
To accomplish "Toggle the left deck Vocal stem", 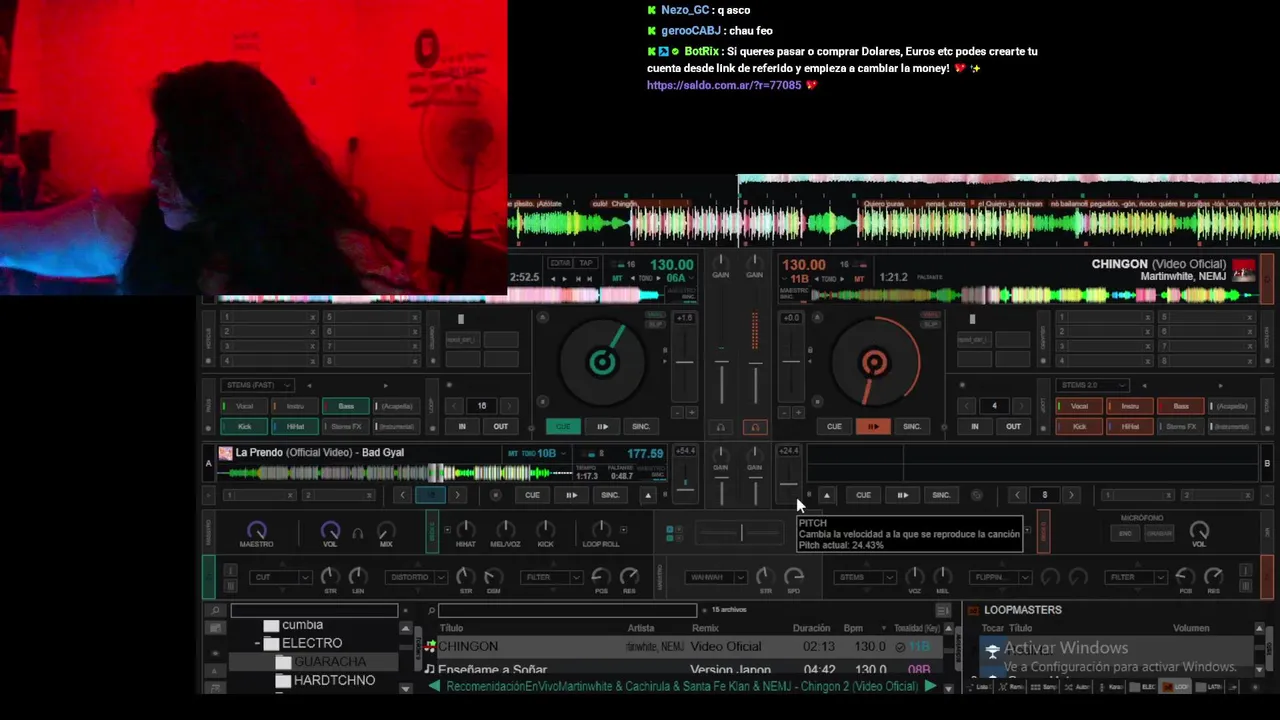I will [x=244, y=406].
